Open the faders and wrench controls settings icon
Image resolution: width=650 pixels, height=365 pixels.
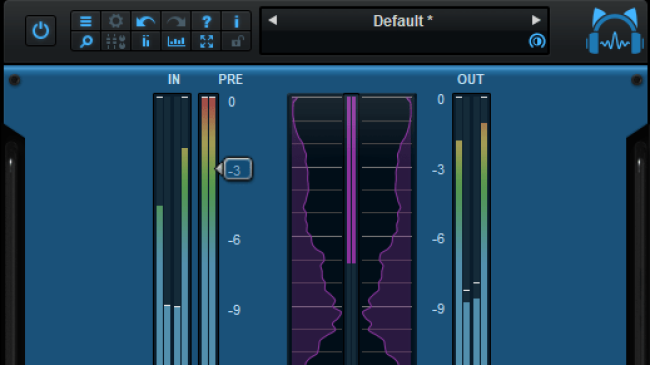pyautogui.click(x=116, y=41)
